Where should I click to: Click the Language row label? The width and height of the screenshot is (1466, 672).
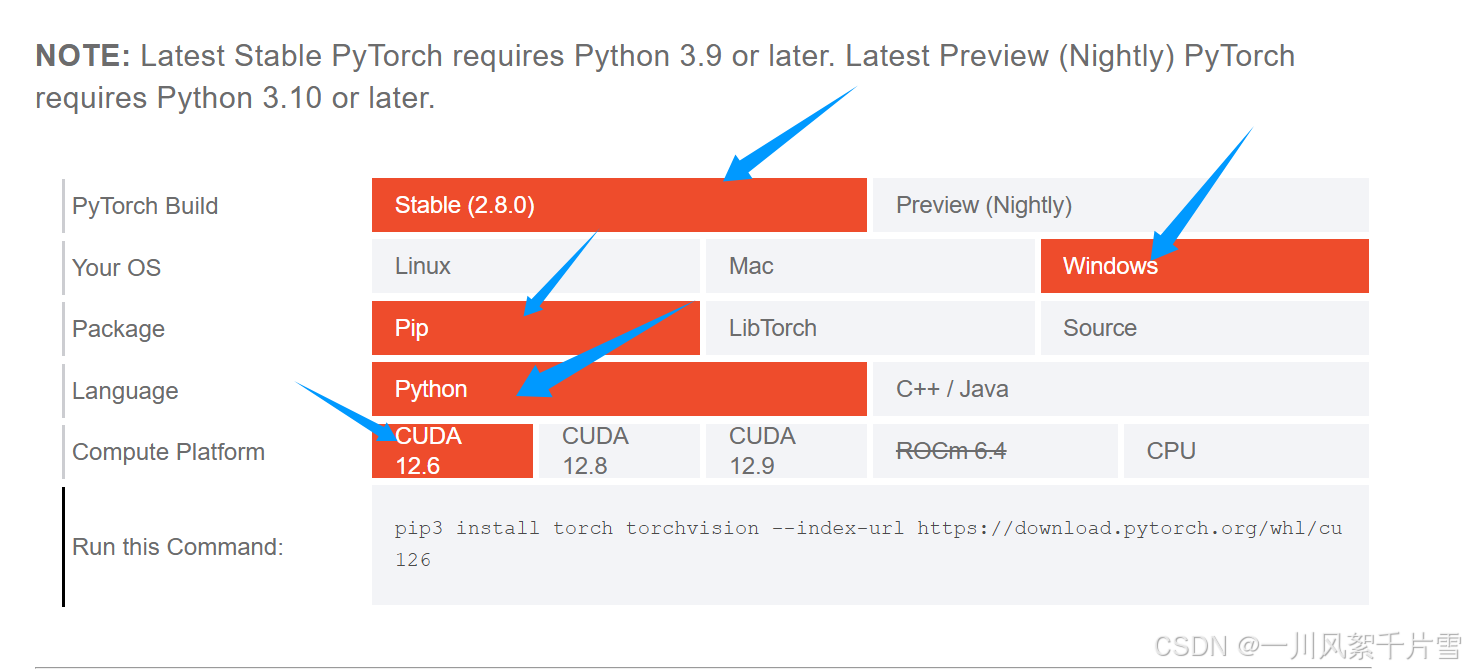[x=125, y=391]
